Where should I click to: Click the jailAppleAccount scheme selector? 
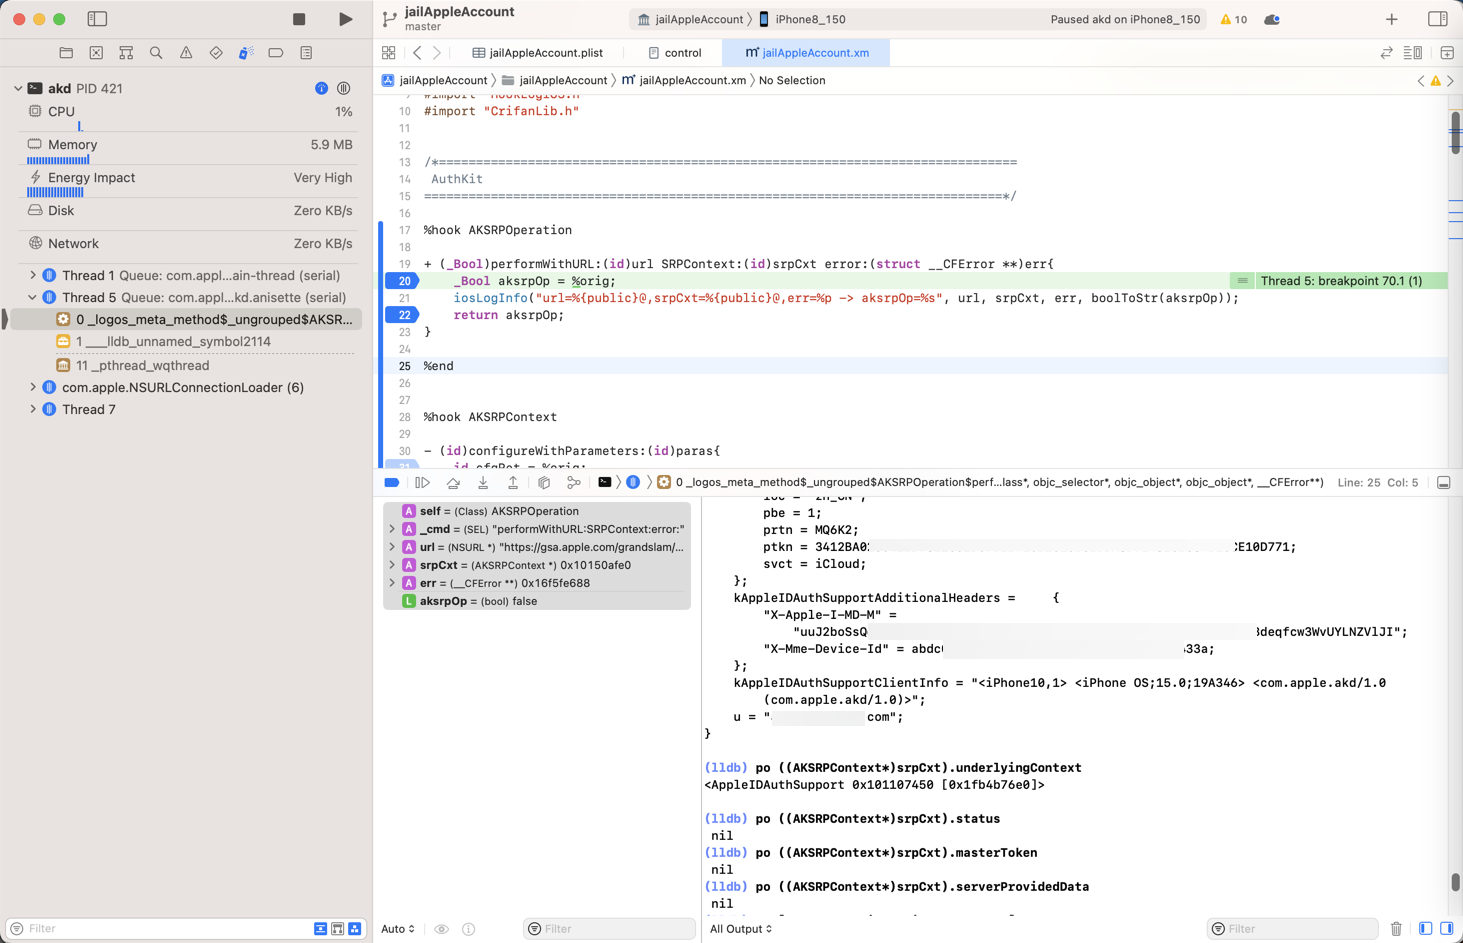[690, 19]
